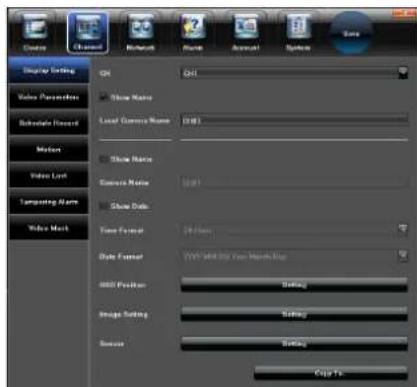
Task: Select the Display Setting tab
Action: click(49, 70)
